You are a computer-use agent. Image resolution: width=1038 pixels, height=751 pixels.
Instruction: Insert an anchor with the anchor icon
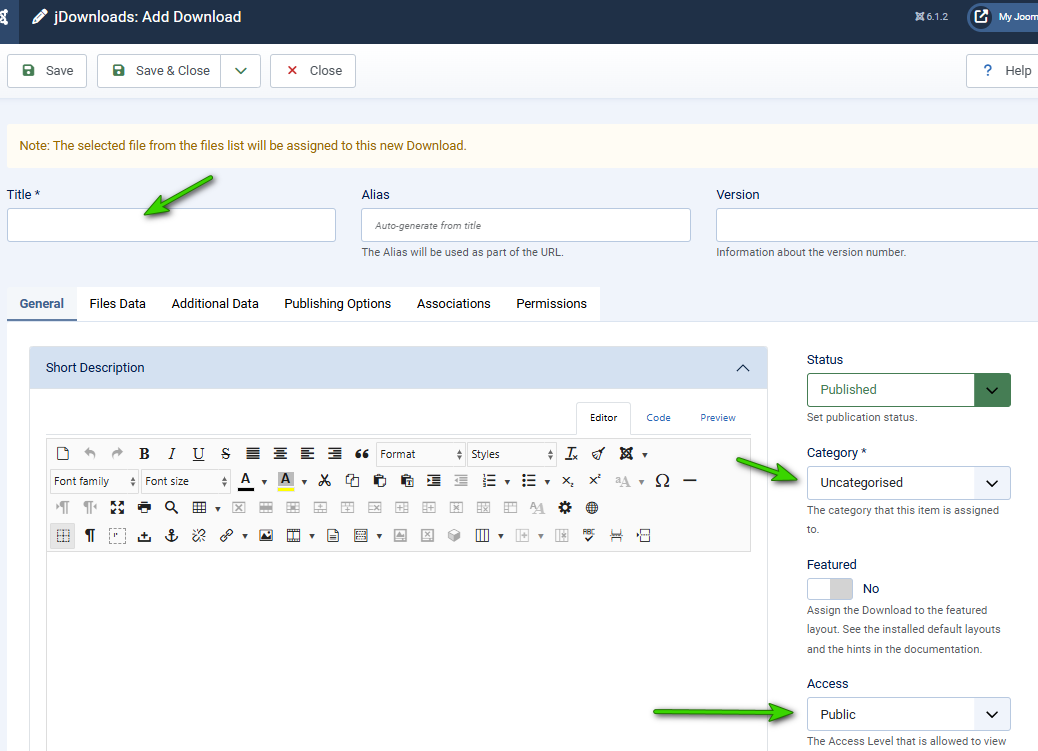[x=171, y=536]
